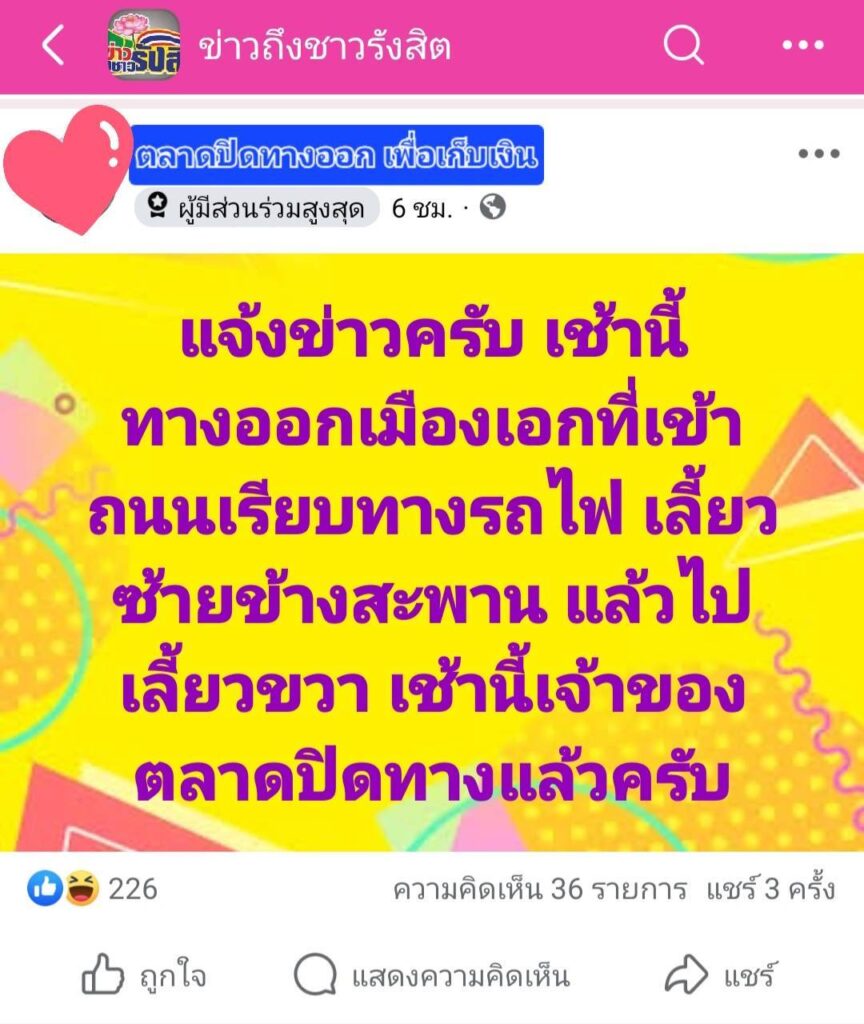Open group page ข่าวถึงชาวรังสิต title

coord(325,47)
